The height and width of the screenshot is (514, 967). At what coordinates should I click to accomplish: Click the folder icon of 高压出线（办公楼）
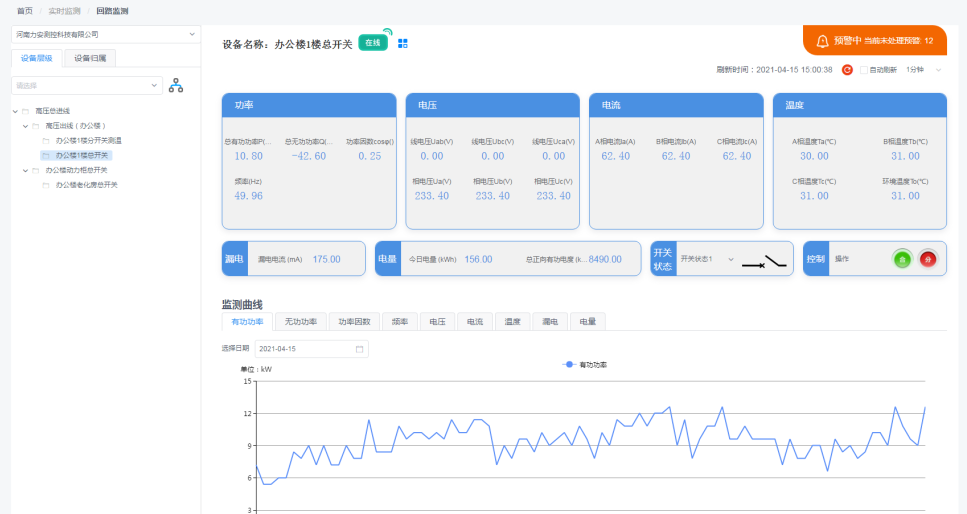point(36,126)
